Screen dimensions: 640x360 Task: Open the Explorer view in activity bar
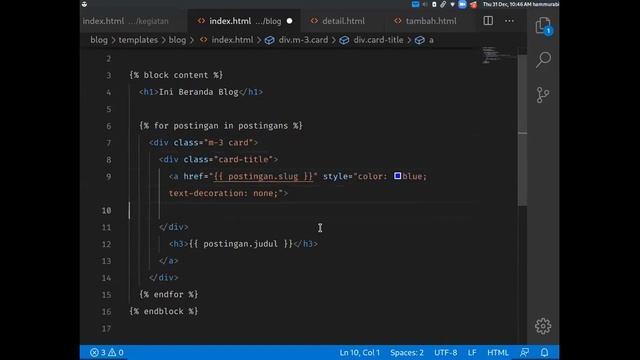[x=543, y=26]
